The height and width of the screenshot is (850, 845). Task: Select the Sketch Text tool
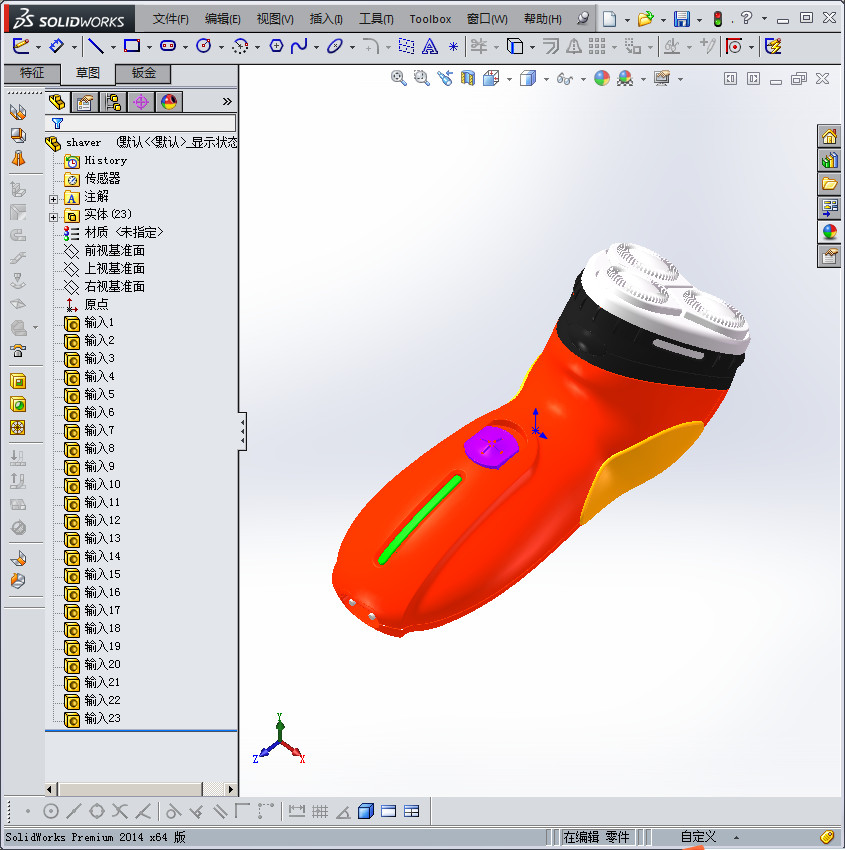tap(430, 47)
